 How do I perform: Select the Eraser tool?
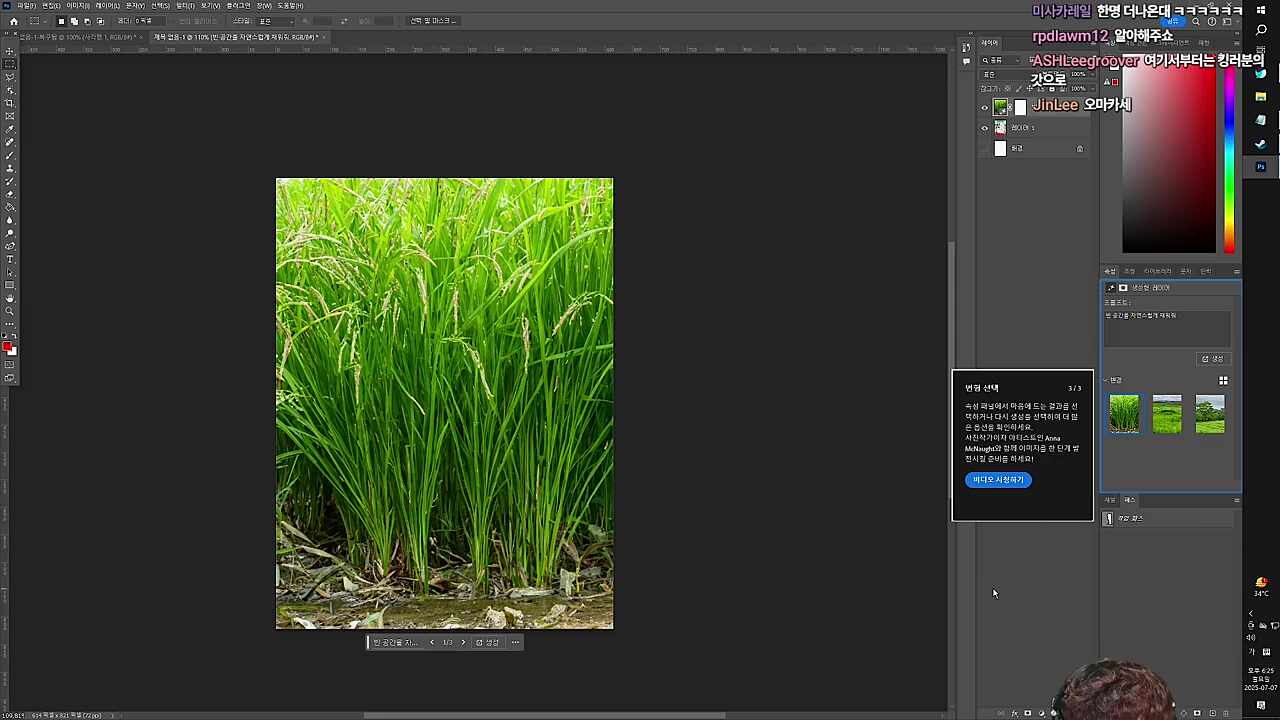(x=10, y=194)
